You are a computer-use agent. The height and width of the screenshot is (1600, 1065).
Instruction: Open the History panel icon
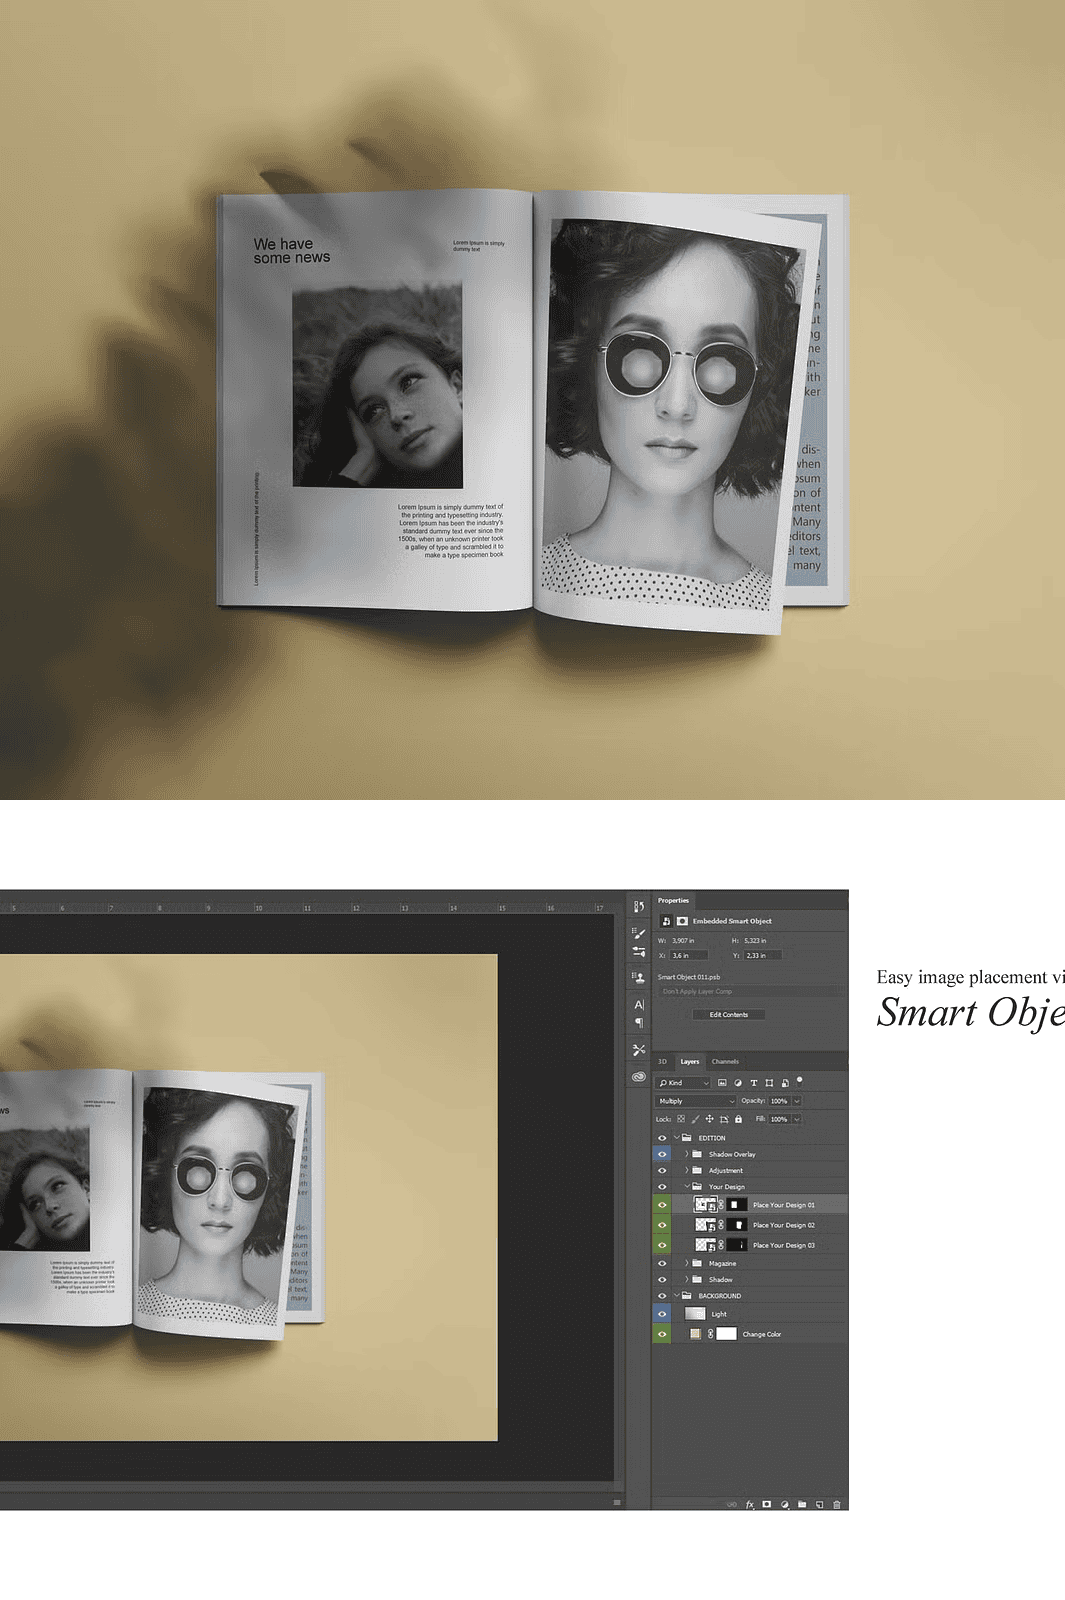[638, 907]
